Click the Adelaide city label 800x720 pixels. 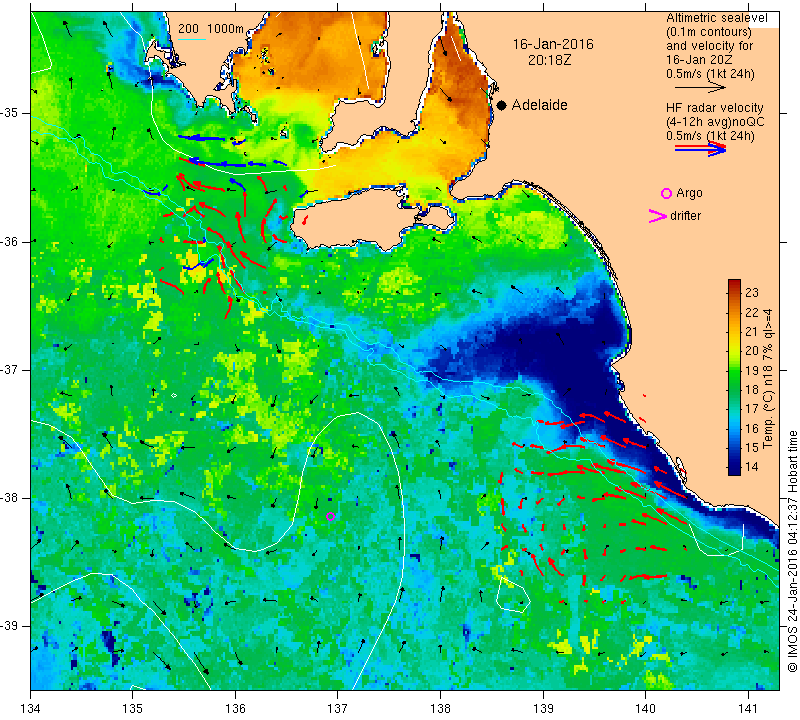tap(539, 105)
